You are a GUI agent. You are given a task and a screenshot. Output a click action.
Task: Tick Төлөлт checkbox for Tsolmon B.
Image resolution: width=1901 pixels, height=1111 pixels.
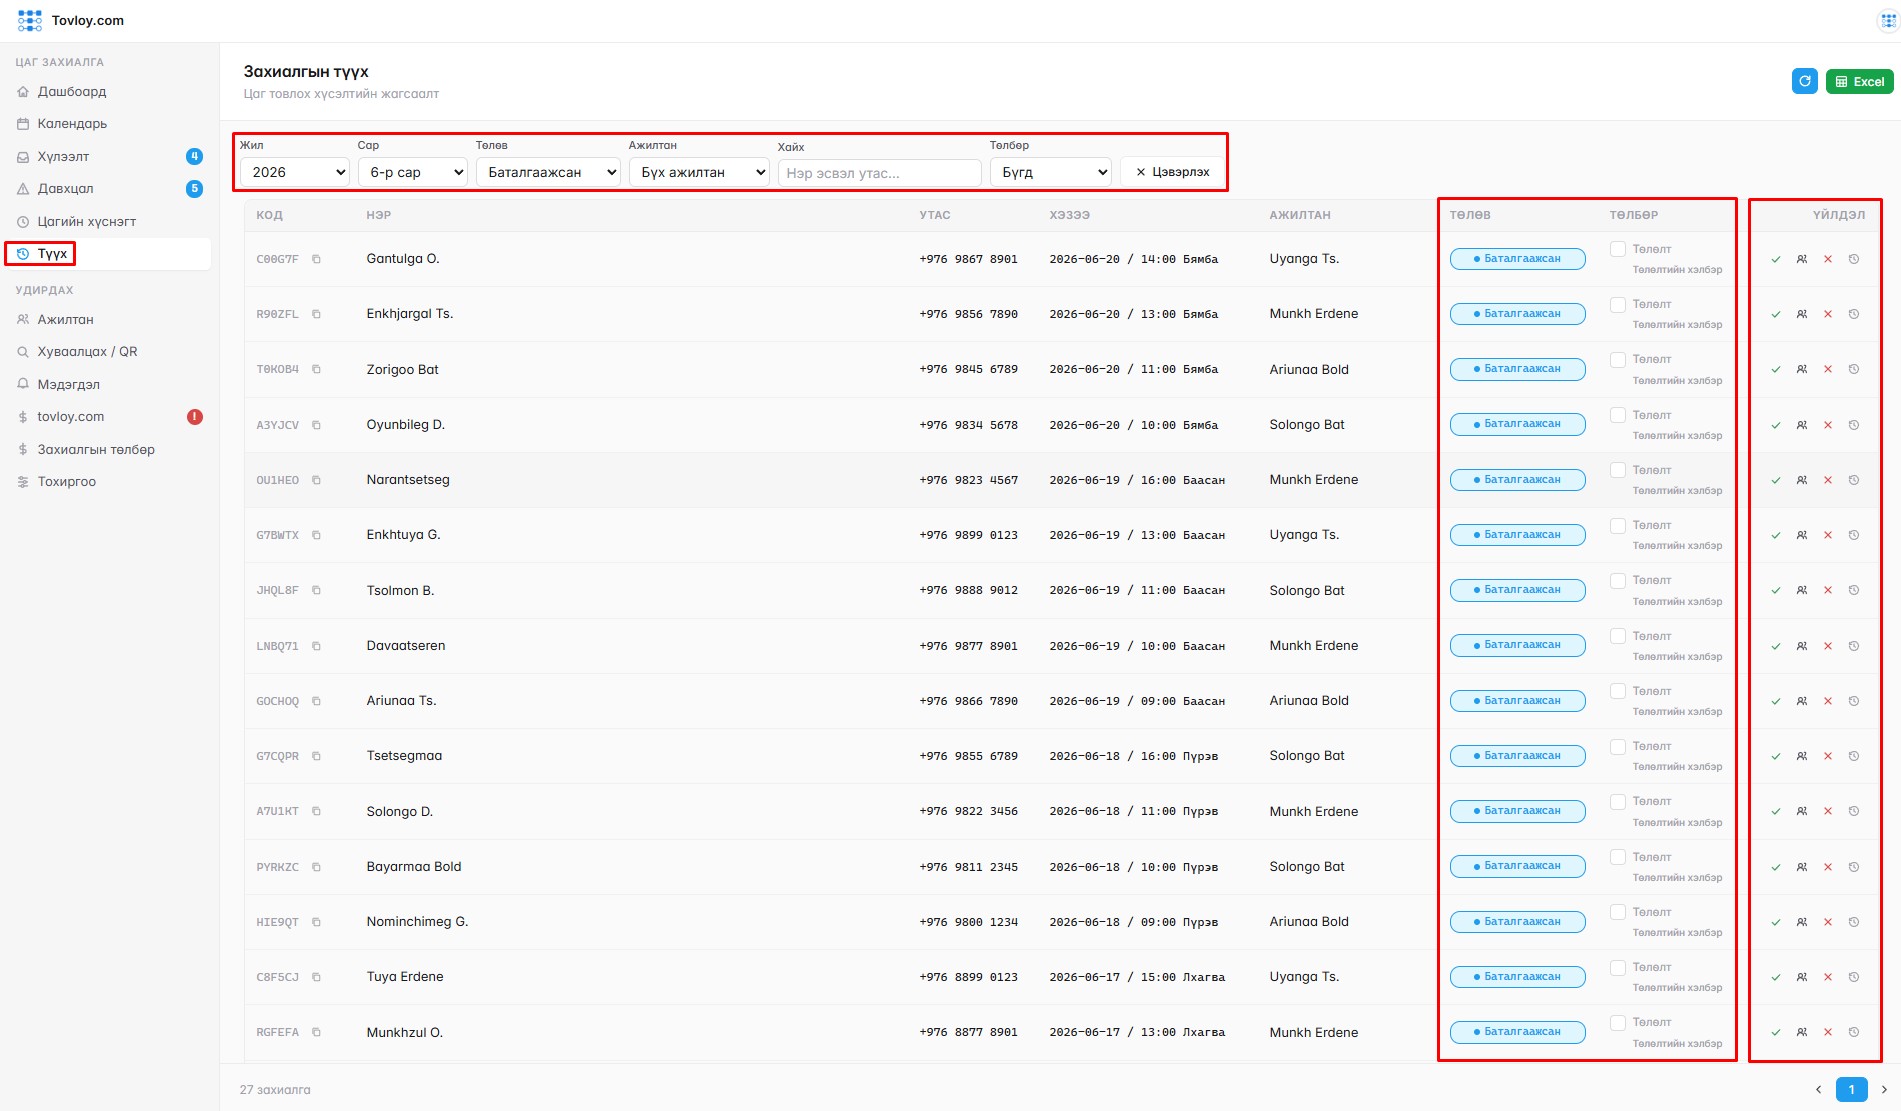[1618, 580]
